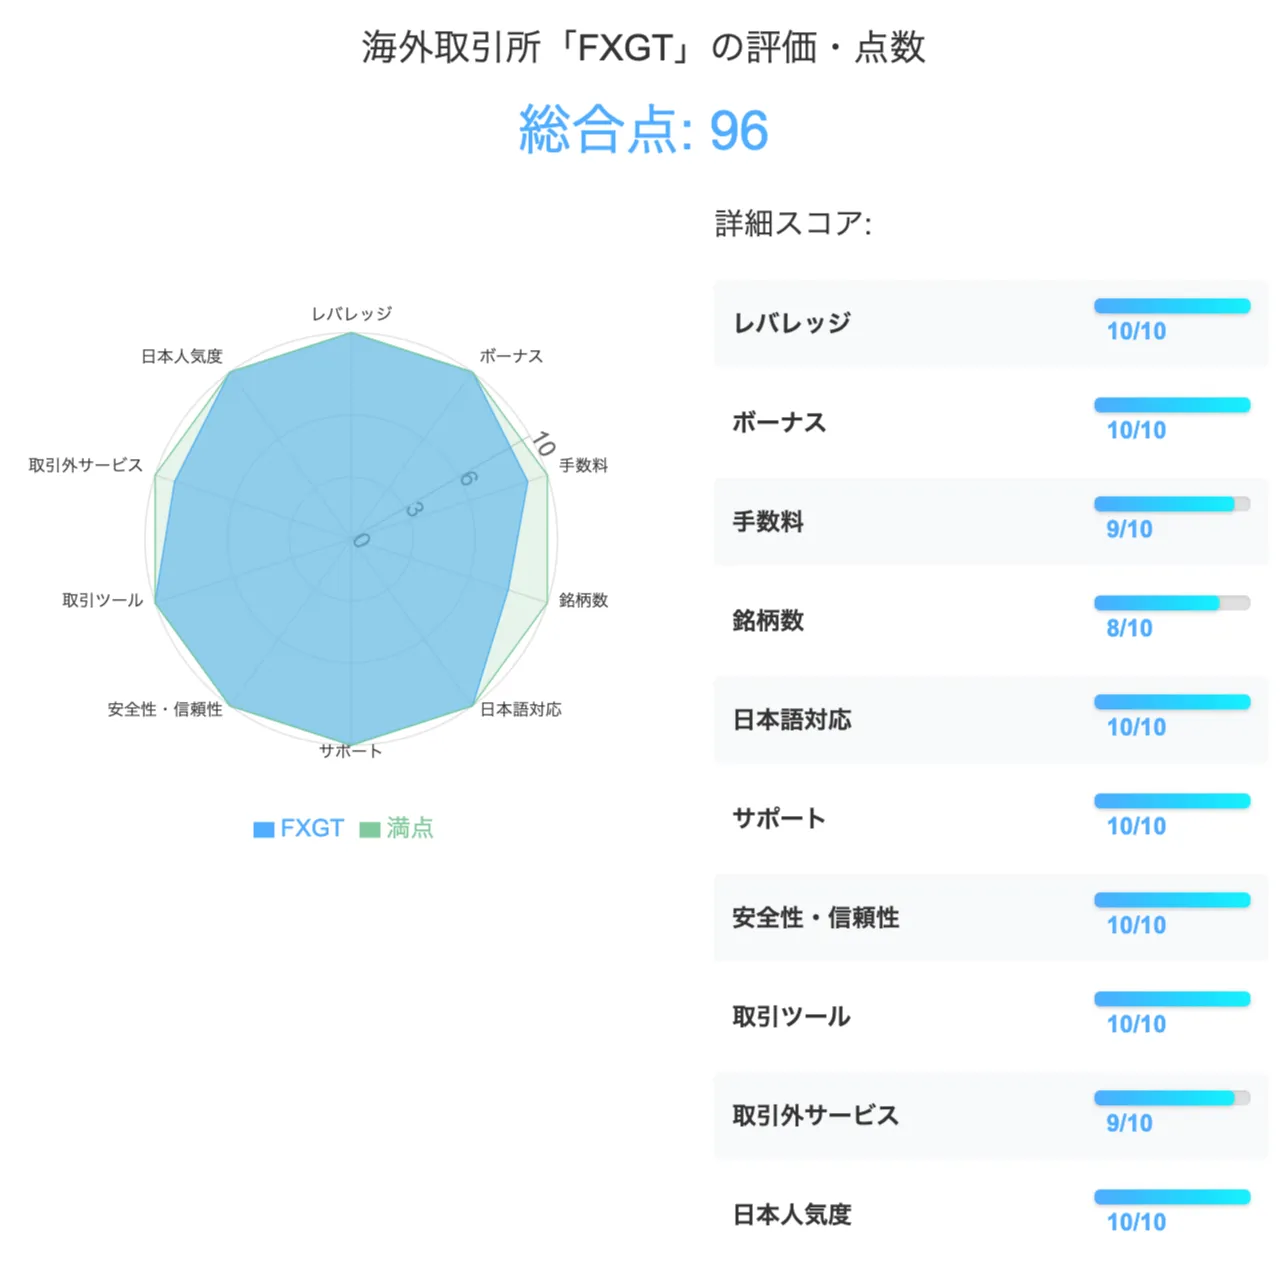Click the 10/10 score value for 日本語対応
The width and height of the screenshot is (1288, 1261).
point(1136,727)
